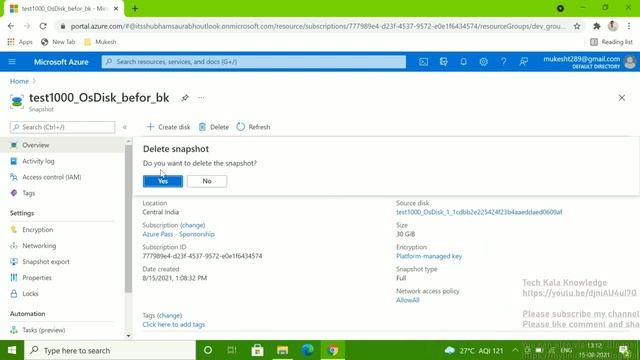
Task: Open Cortana circle on taskbar
Action: click(x=208, y=350)
